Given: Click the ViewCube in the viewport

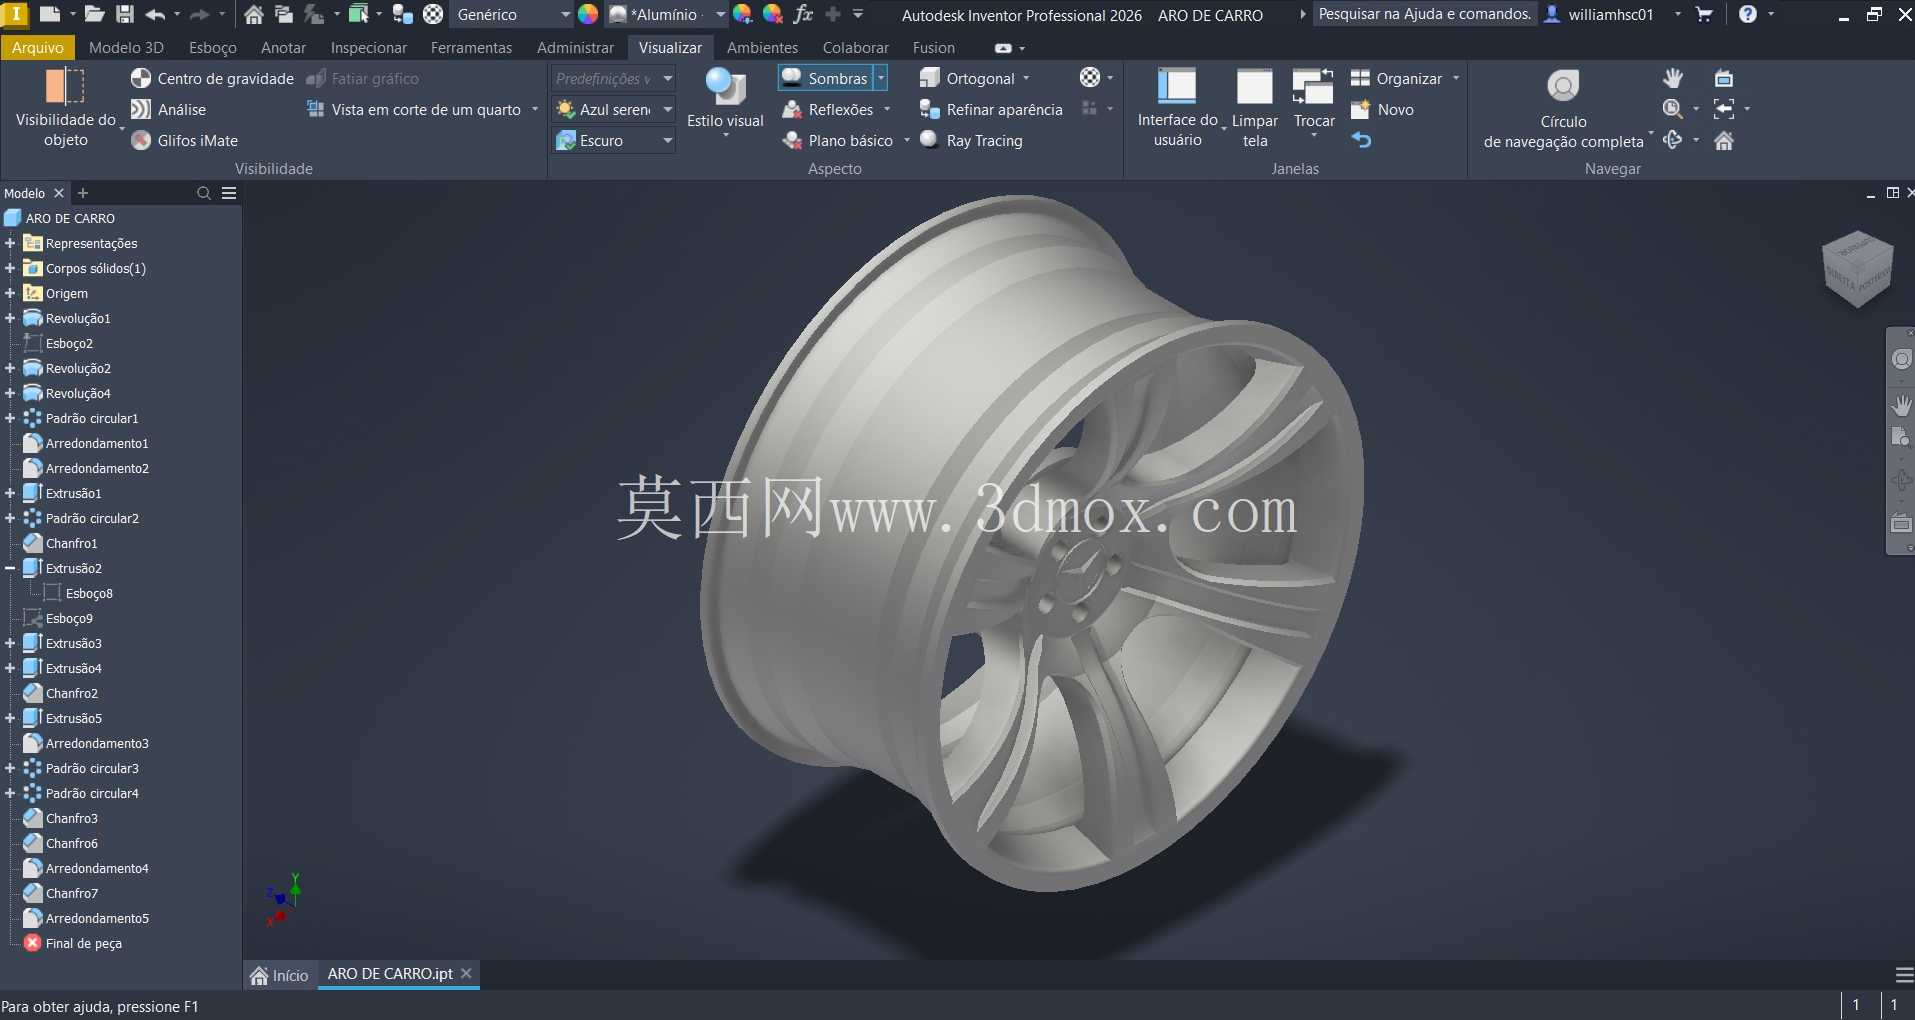Looking at the screenshot, I should pyautogui.click(x=1858, y=268).
